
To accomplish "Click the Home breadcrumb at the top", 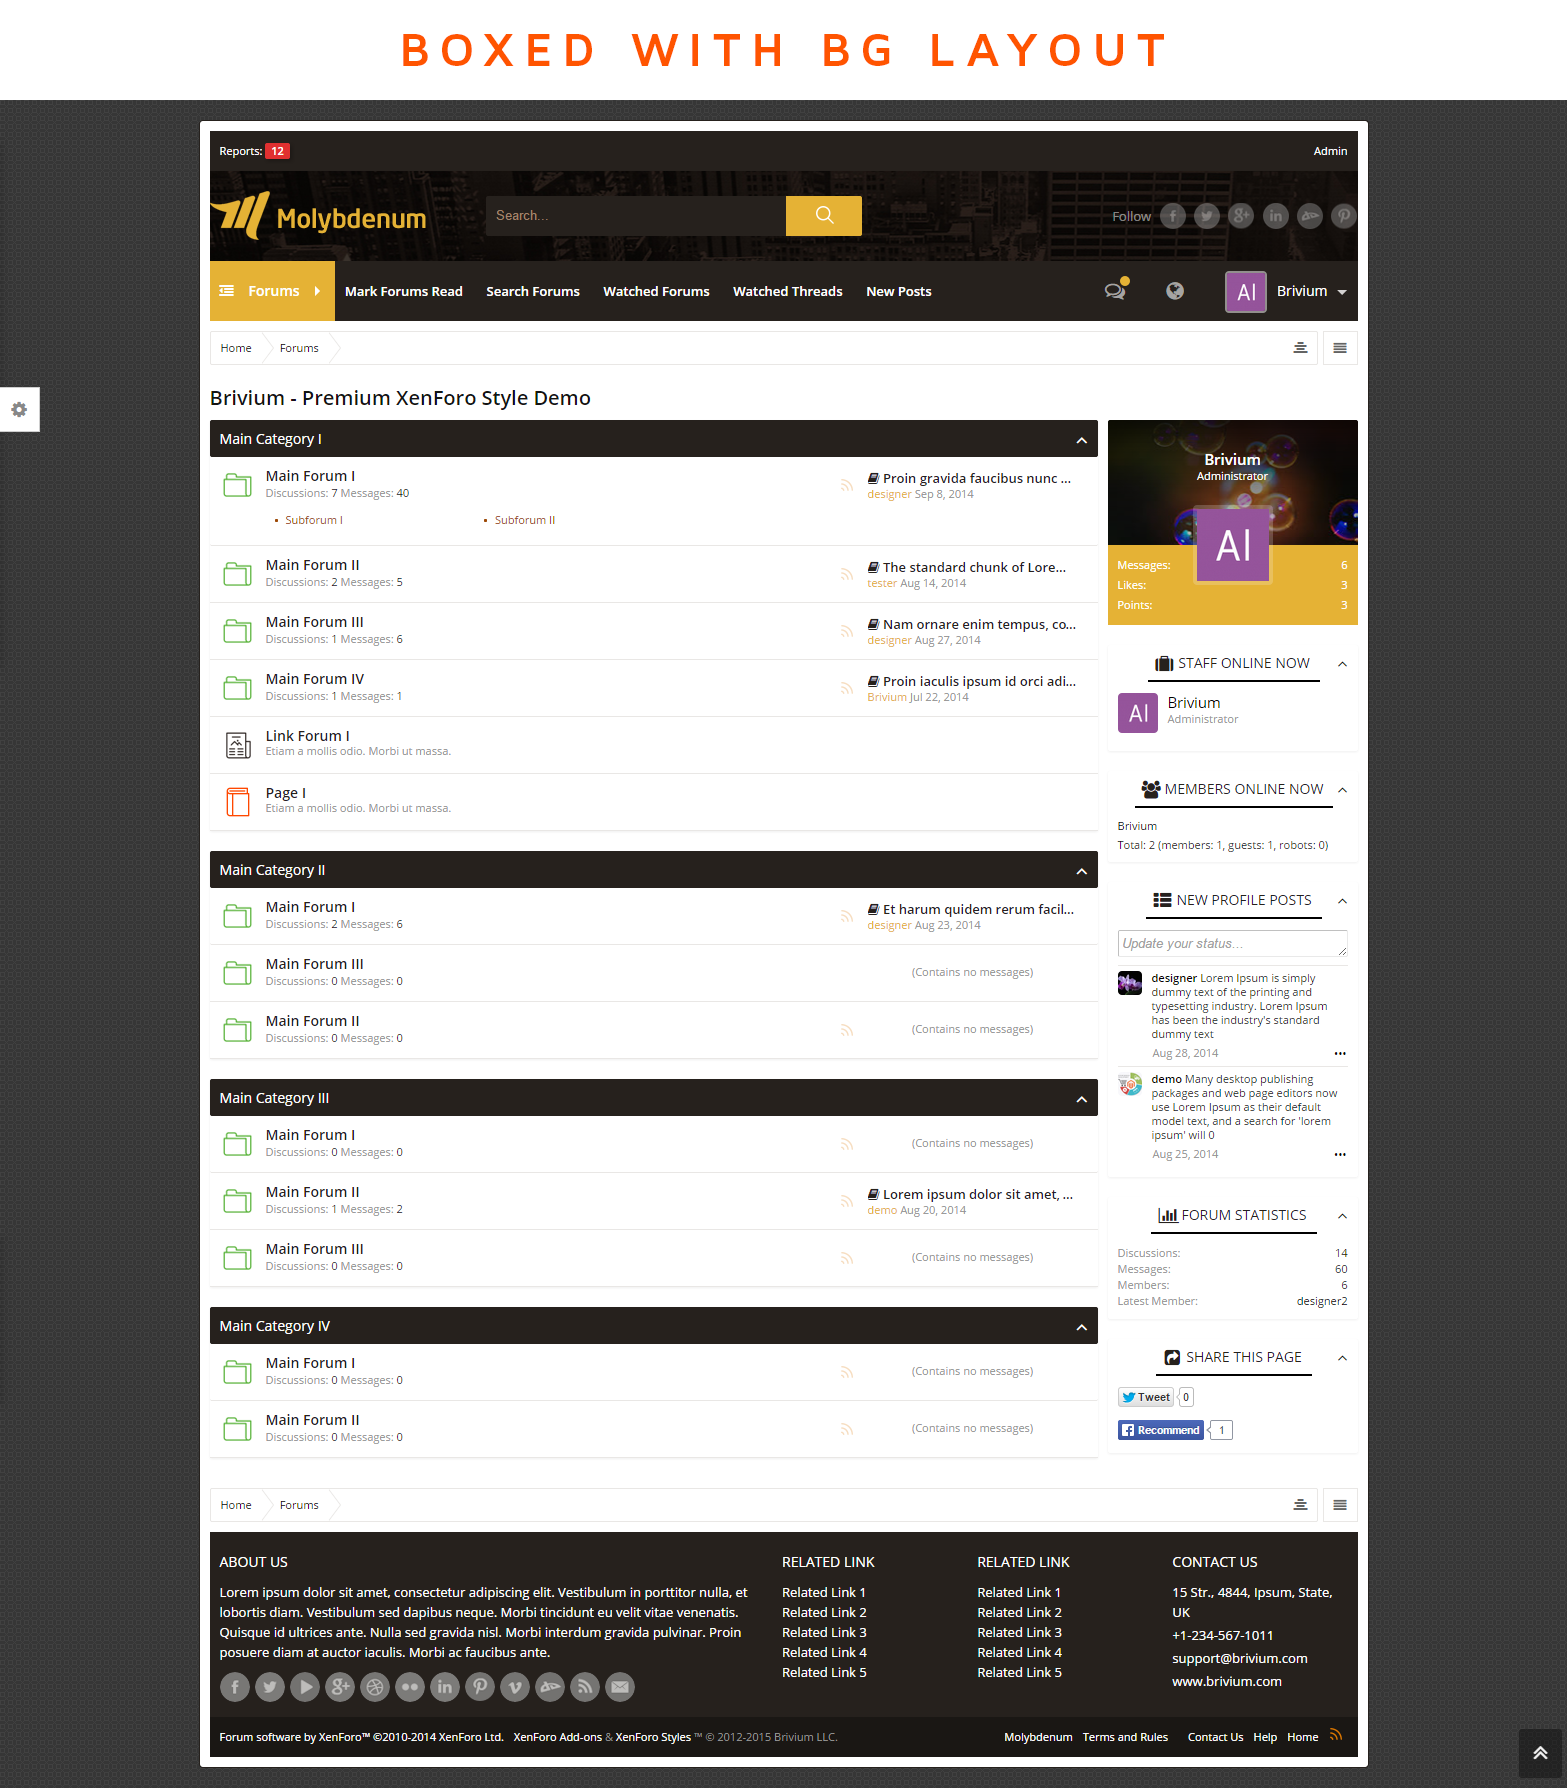I will click(x=236, y=348).
